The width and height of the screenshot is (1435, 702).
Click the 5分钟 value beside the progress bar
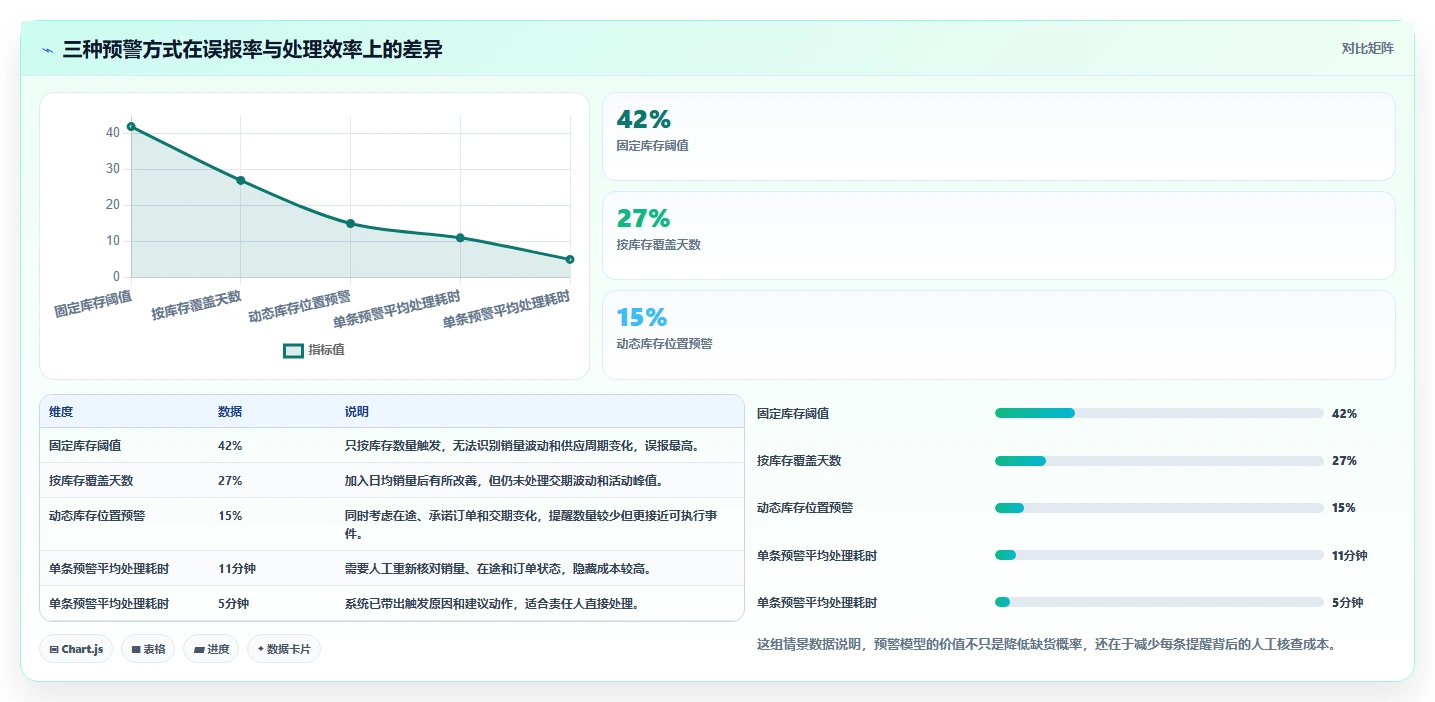tap(1347, 603)
